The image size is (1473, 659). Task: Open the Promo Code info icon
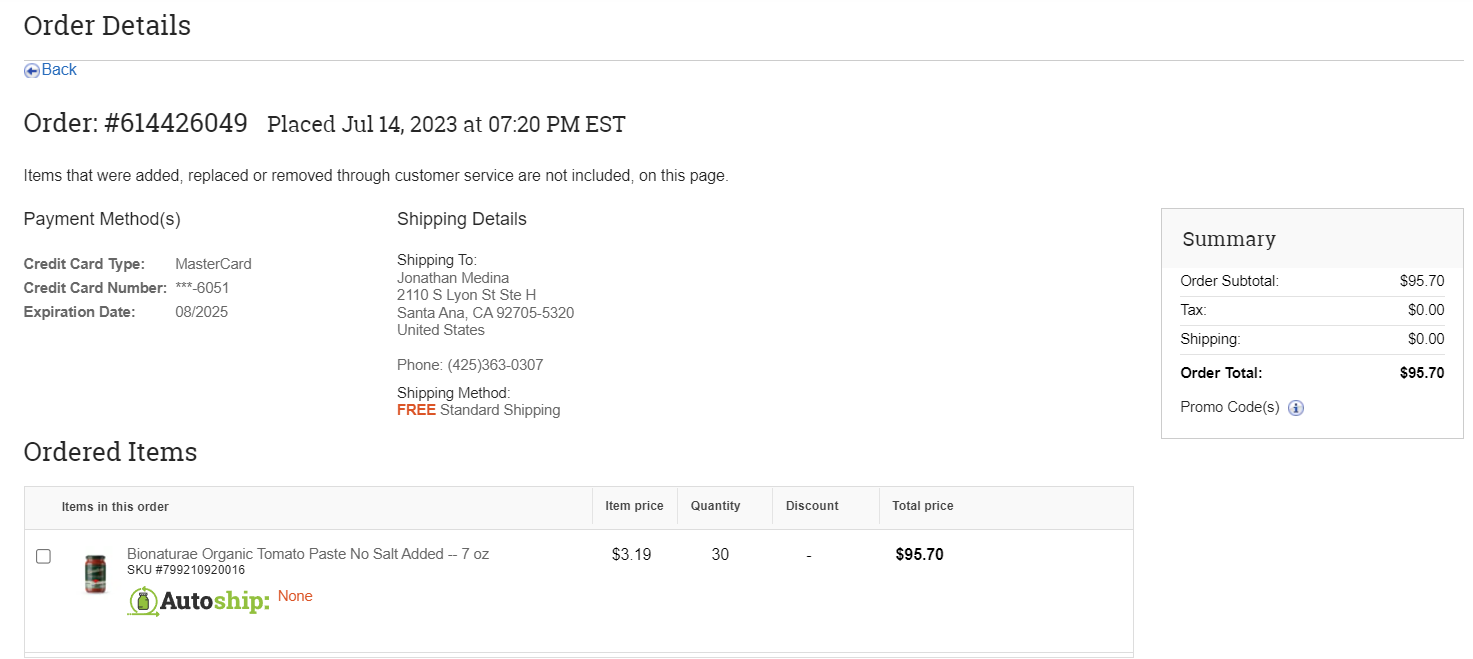point(1296,408)
